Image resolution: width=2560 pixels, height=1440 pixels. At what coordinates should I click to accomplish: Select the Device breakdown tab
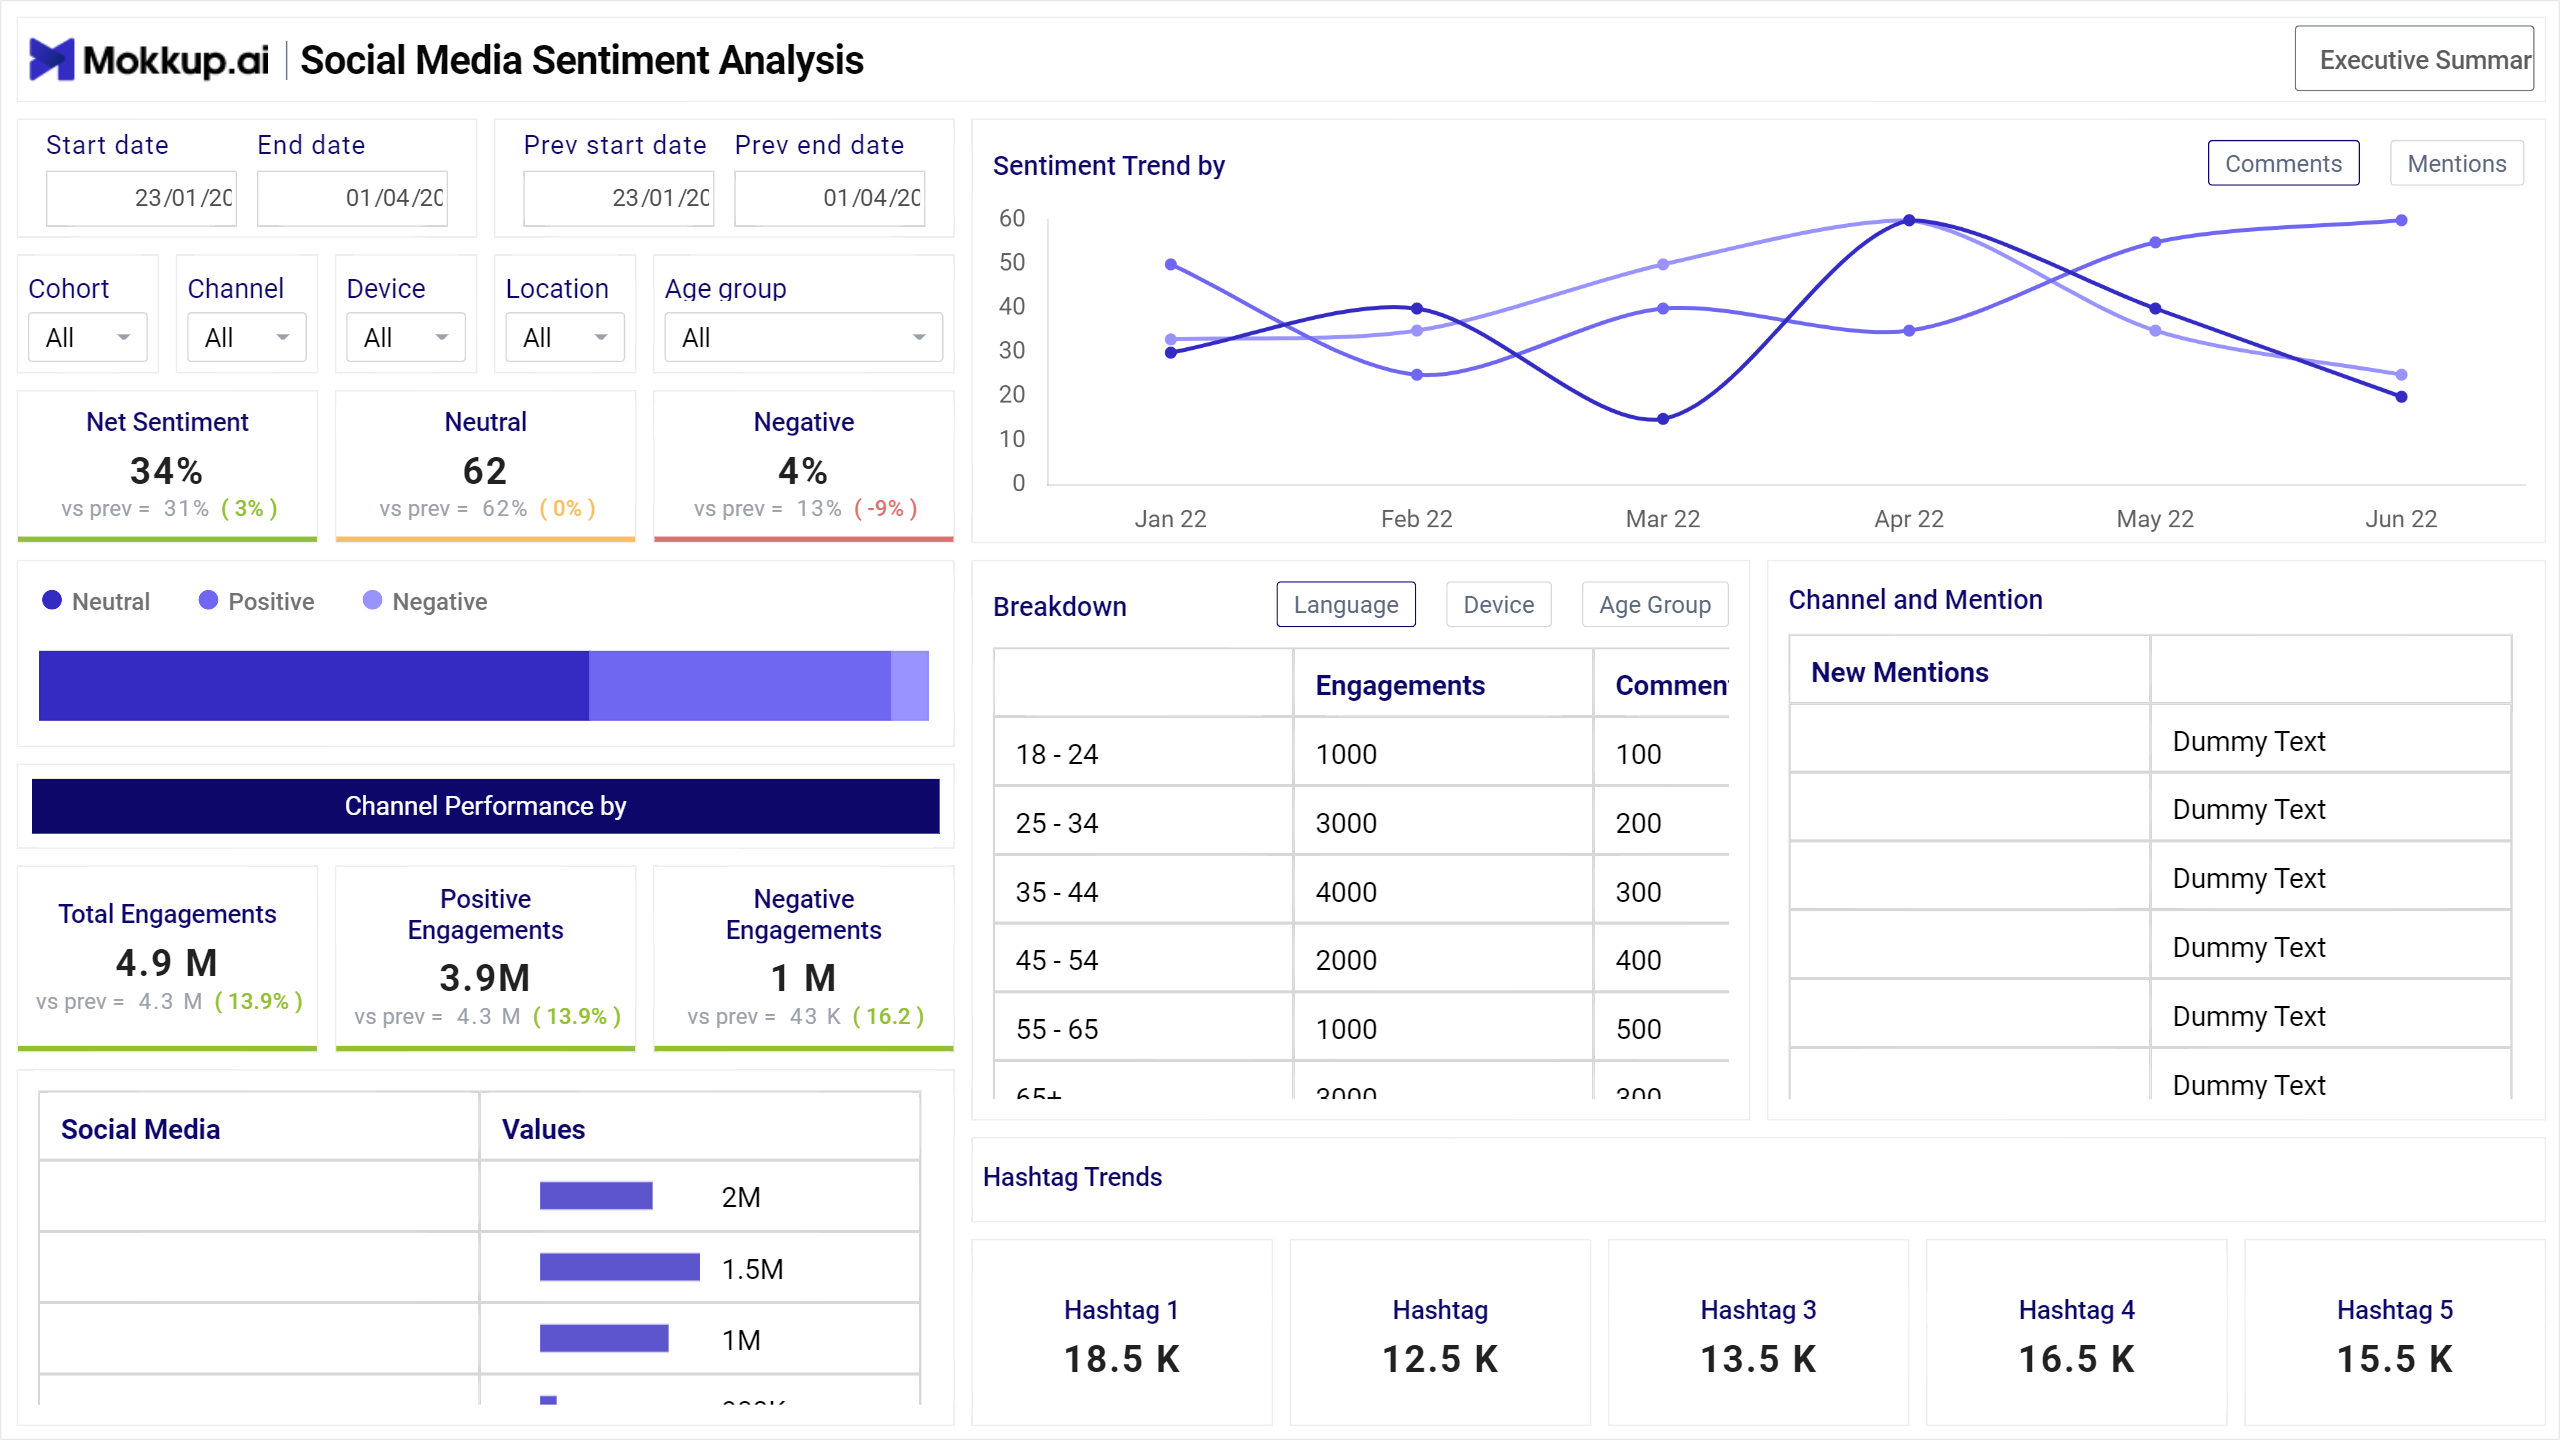(x=1498, y=604)
